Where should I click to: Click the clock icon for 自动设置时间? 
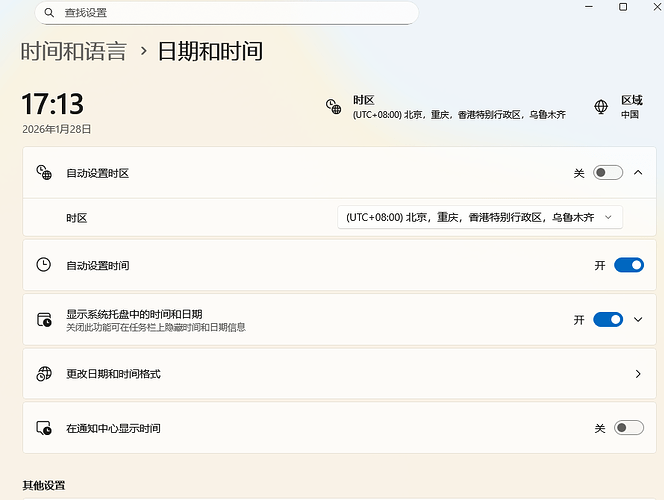44,265
